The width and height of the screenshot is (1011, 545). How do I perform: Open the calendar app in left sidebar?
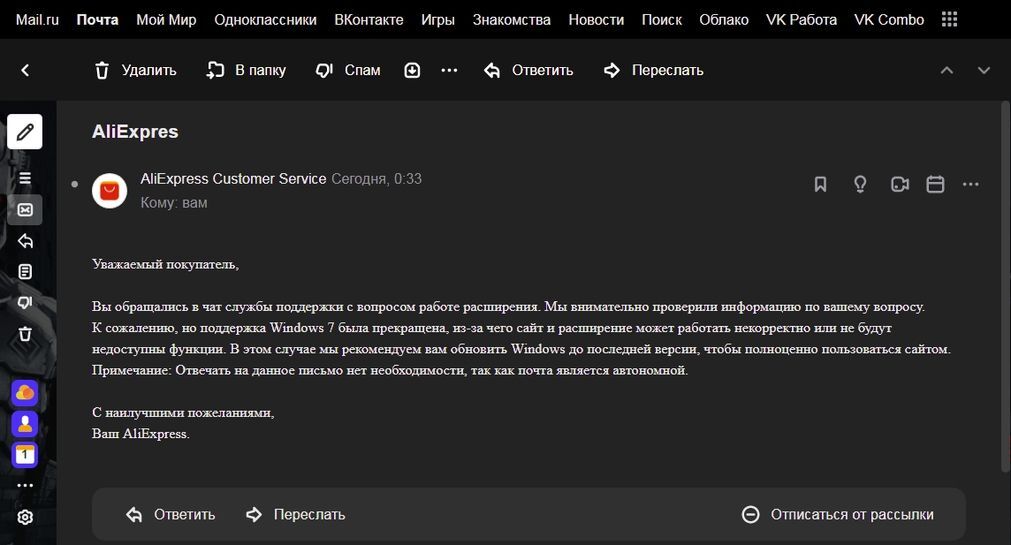click(x=25, y=455)
